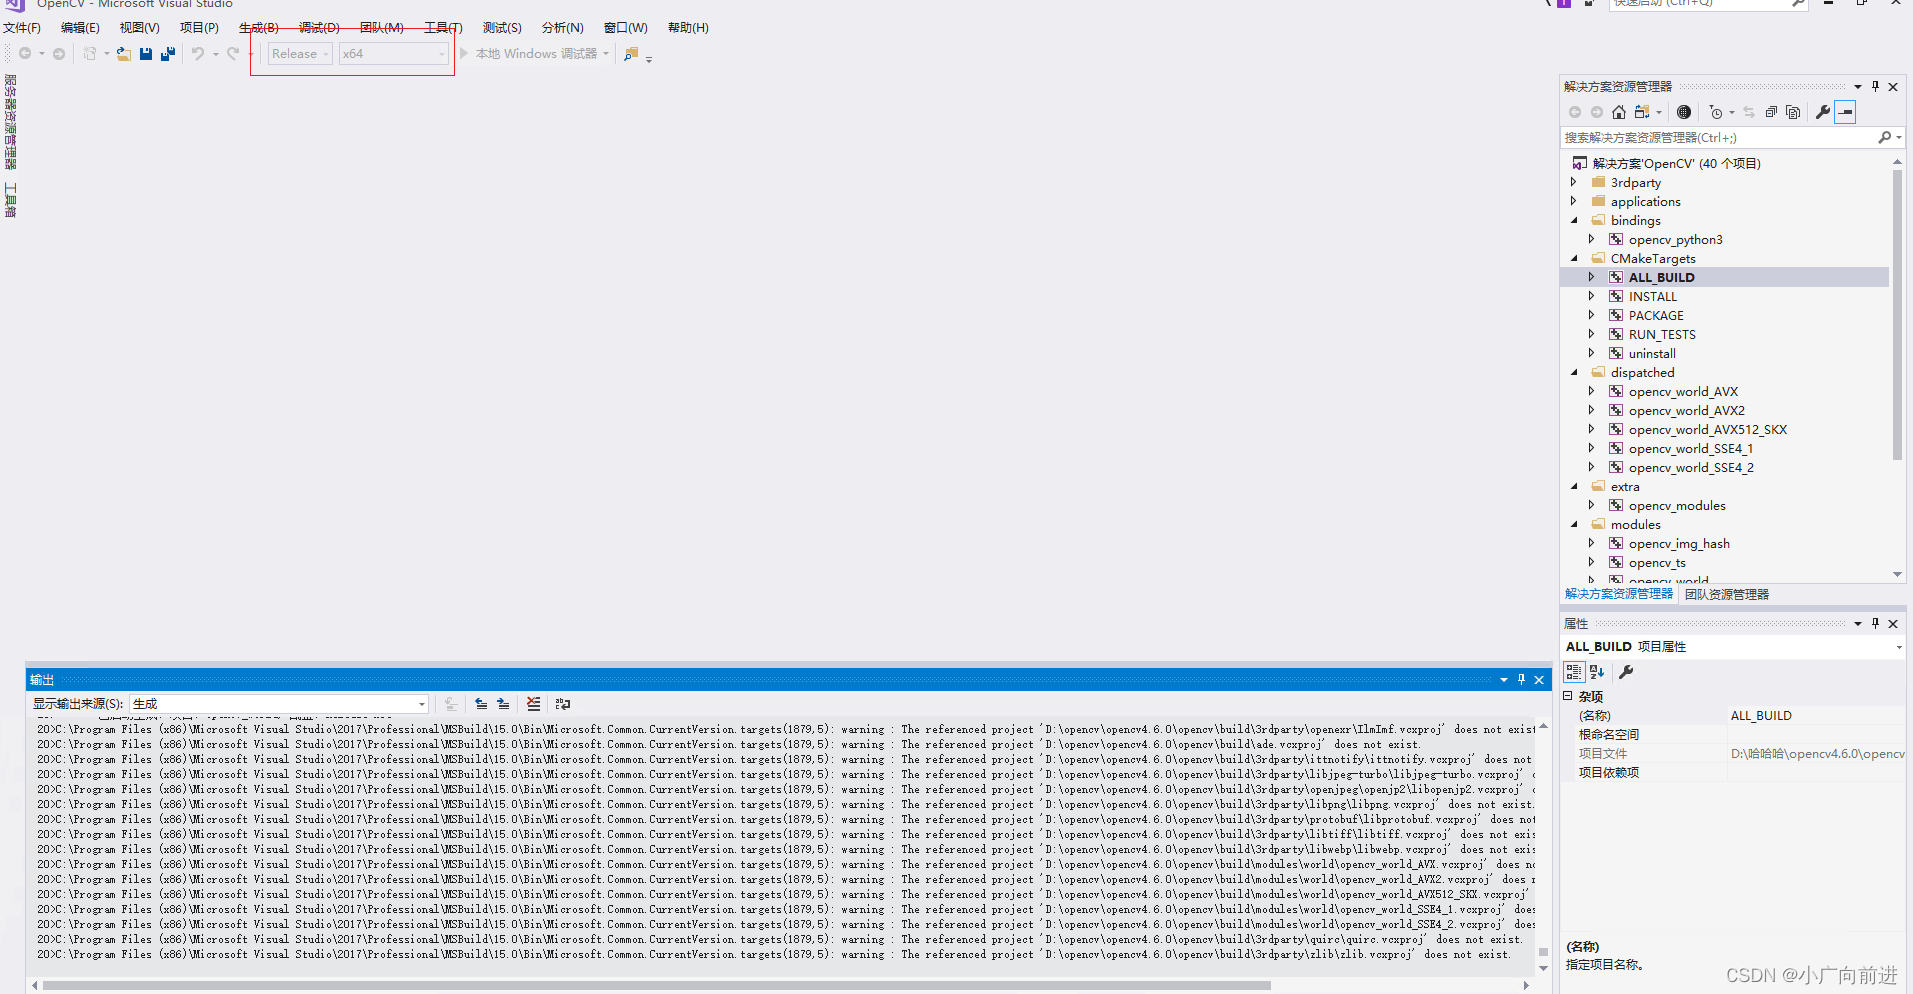Click the Save All icon
Image resolution: width=1913 pixels, height=994 pixels.
point(168,54)
